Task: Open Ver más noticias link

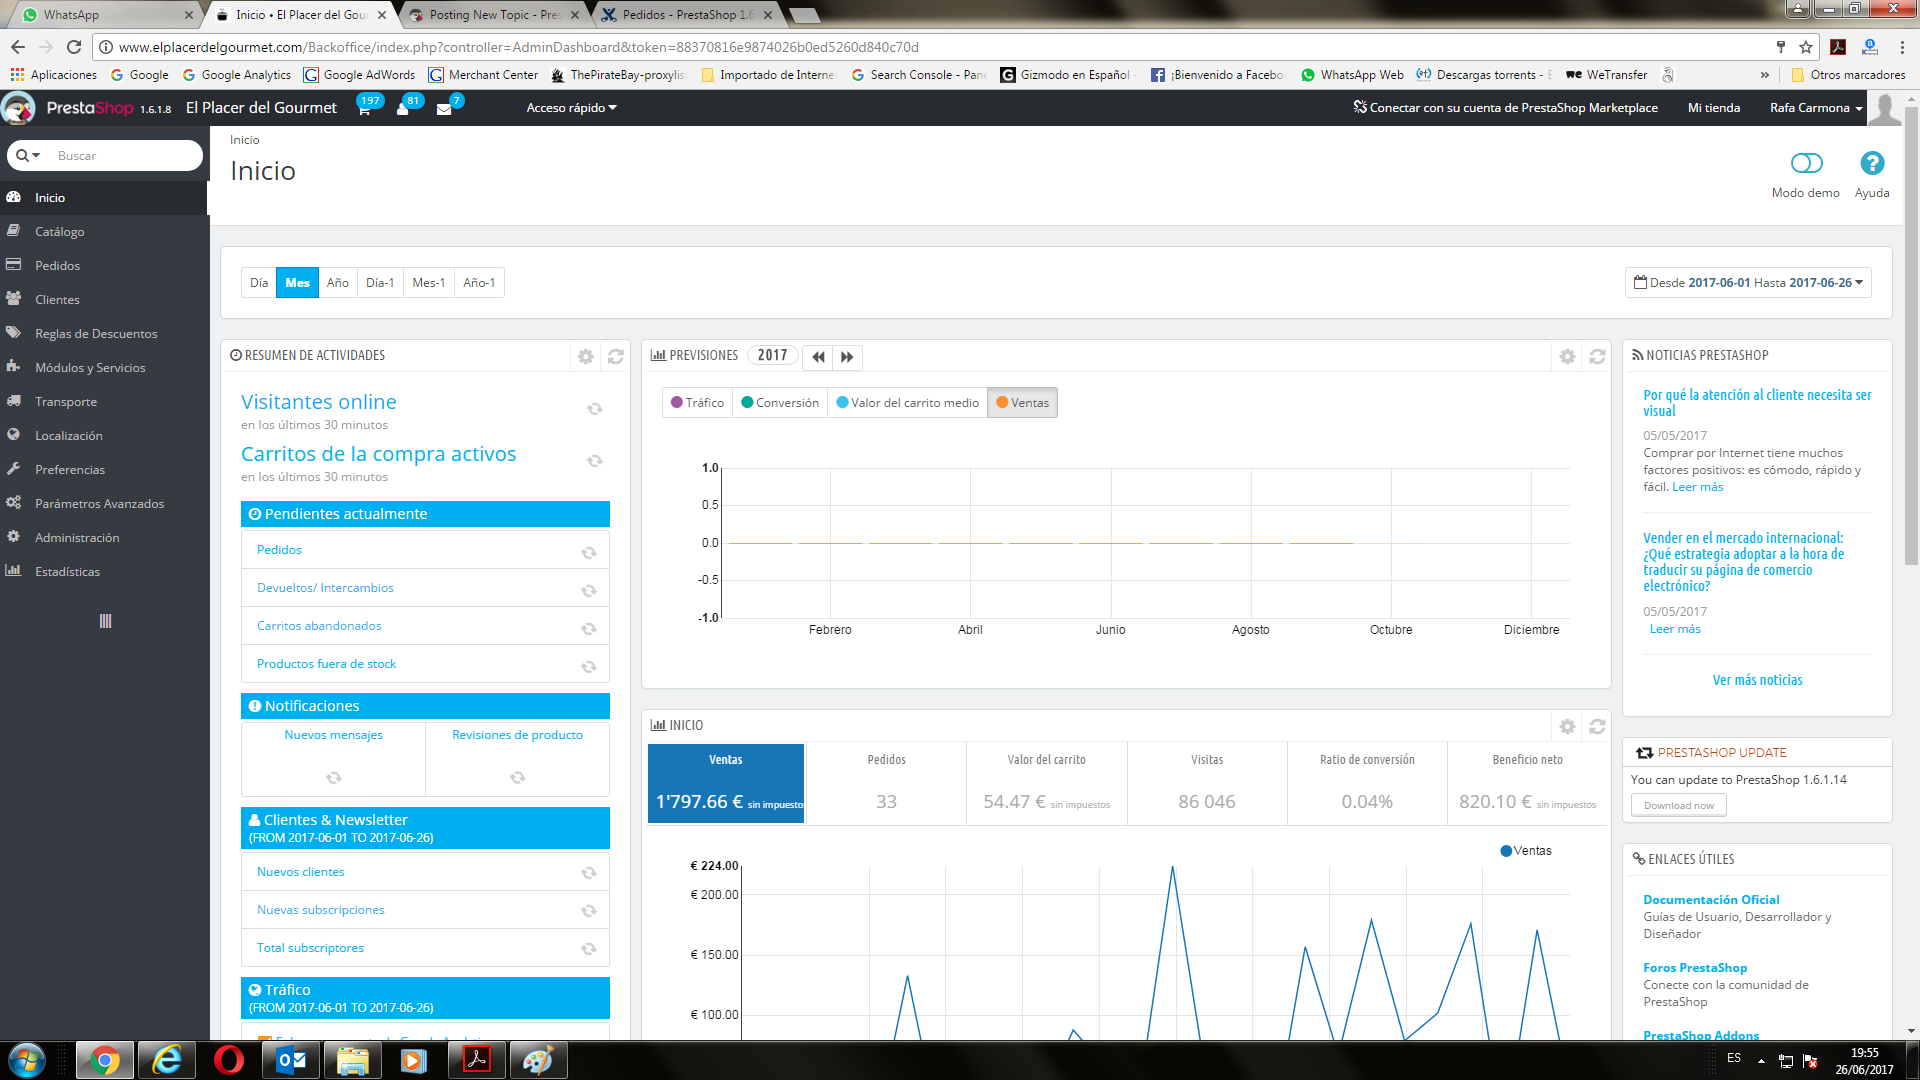Action: pyautogui.click(x=1757, y=680)
